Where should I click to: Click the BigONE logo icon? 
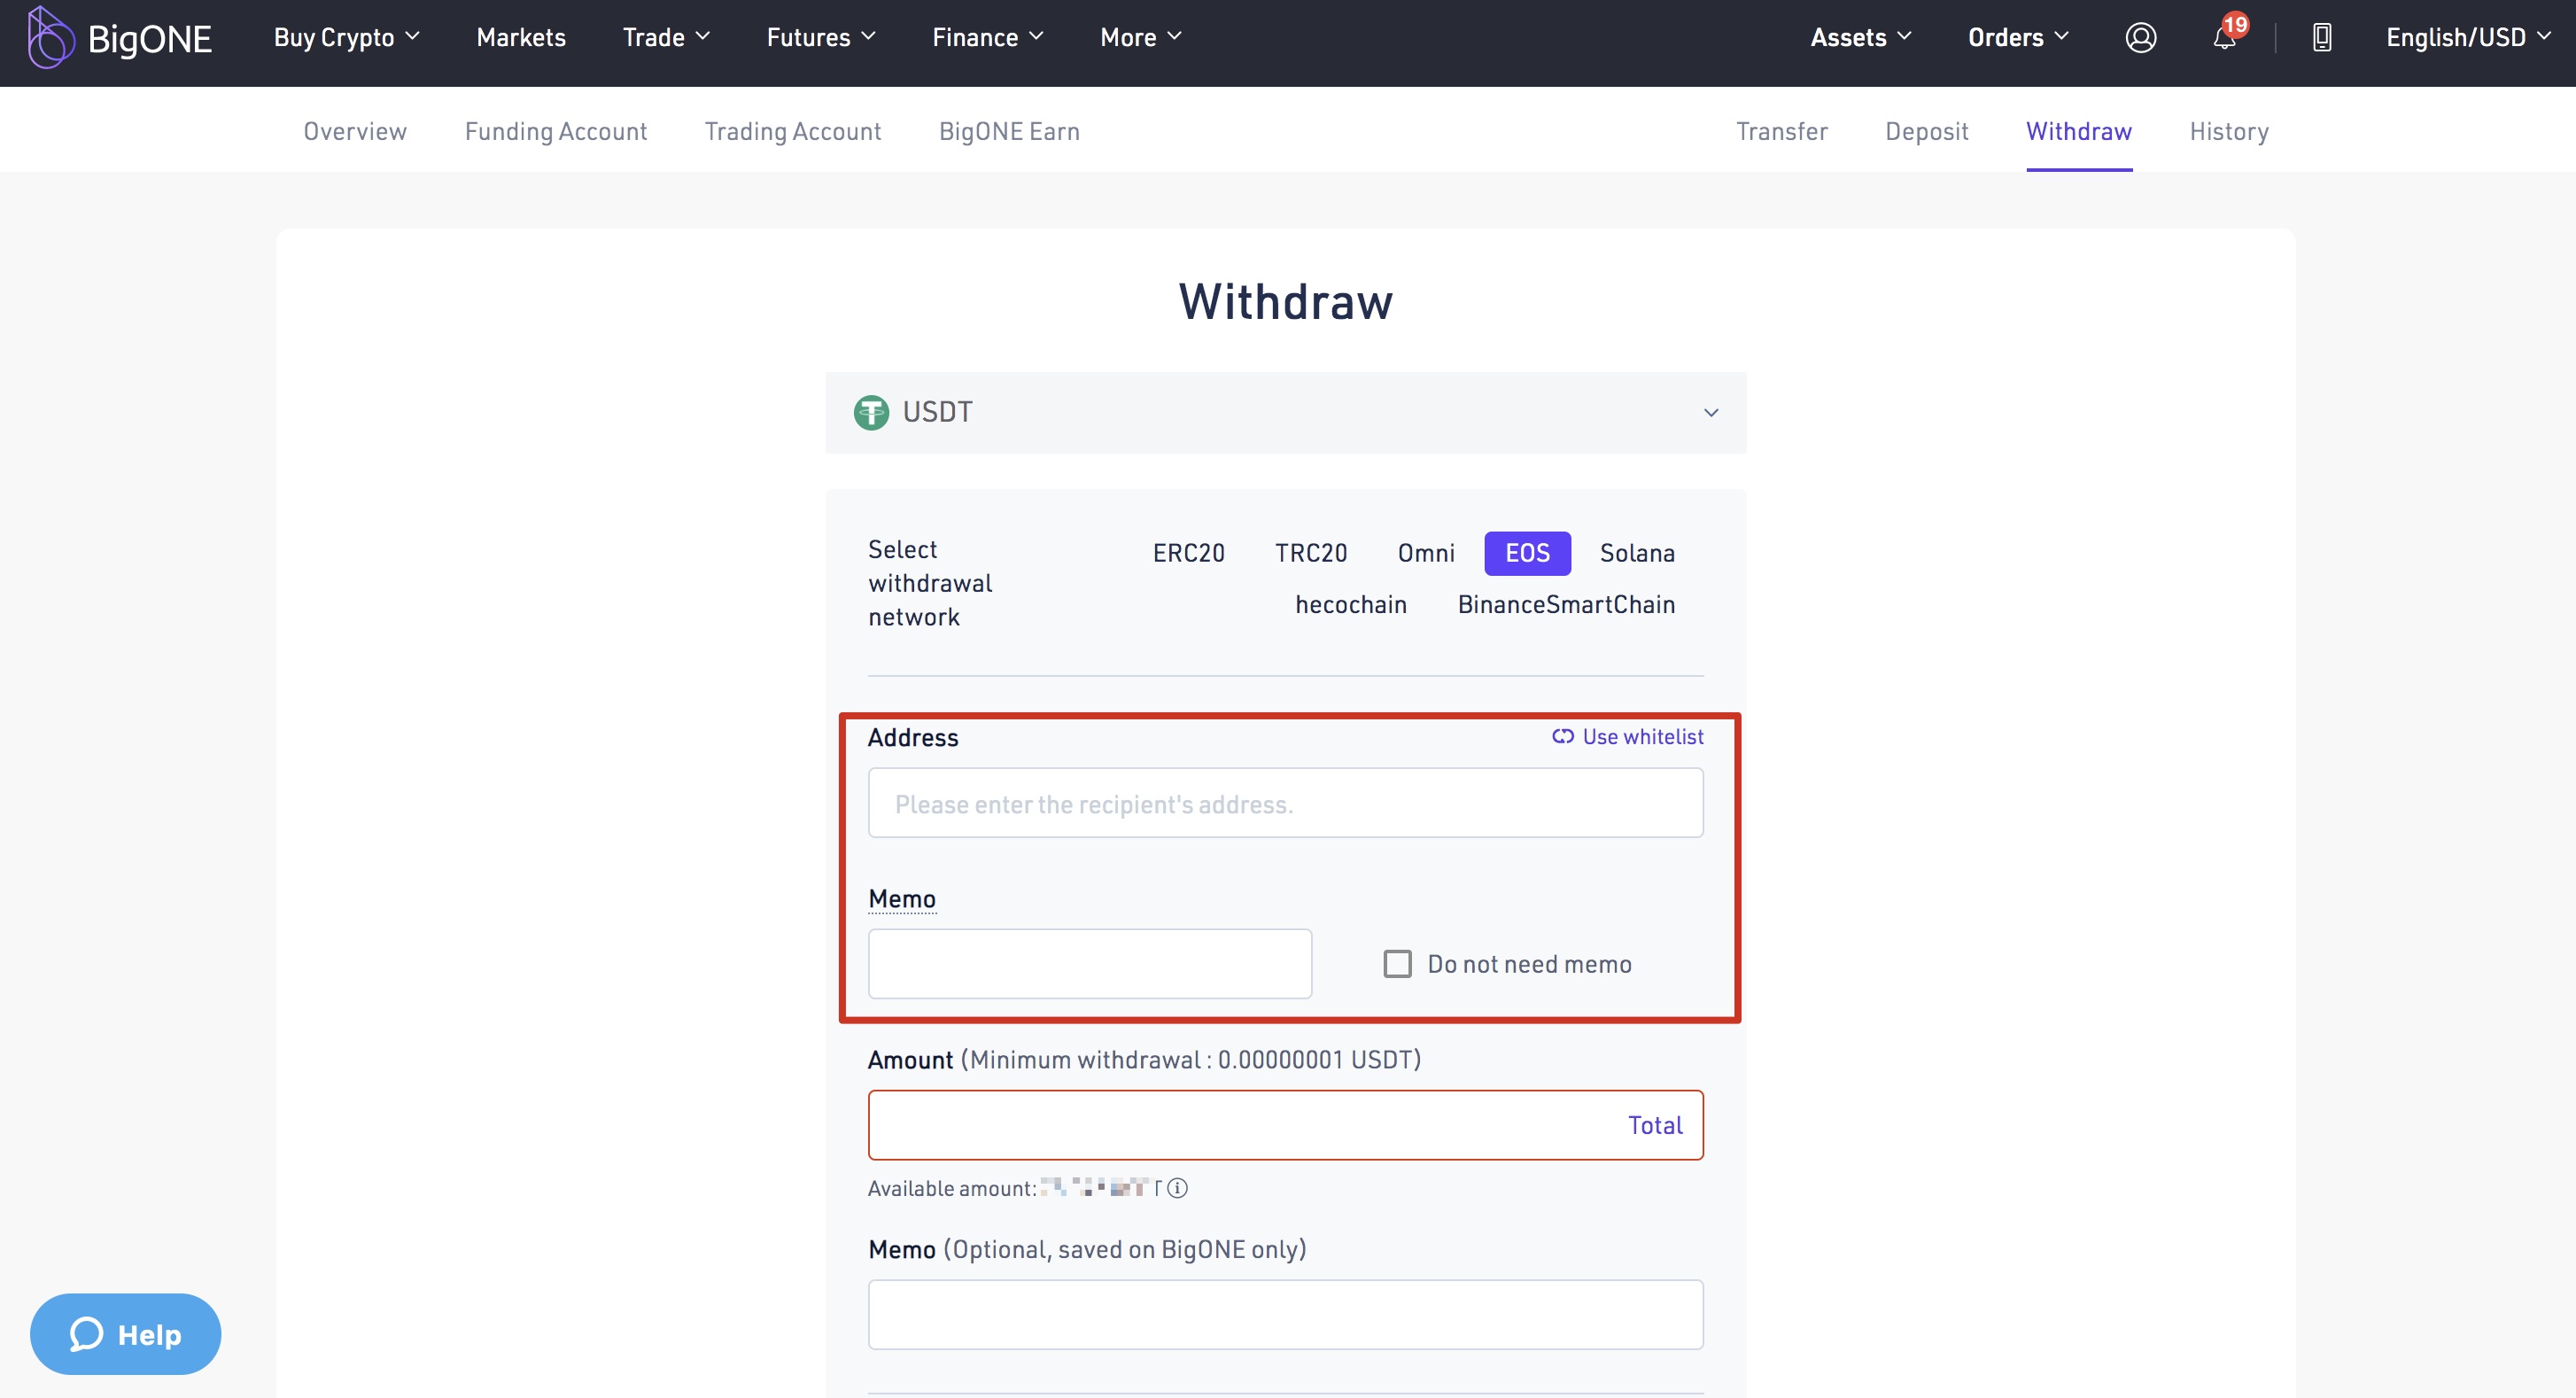[50, 37]
